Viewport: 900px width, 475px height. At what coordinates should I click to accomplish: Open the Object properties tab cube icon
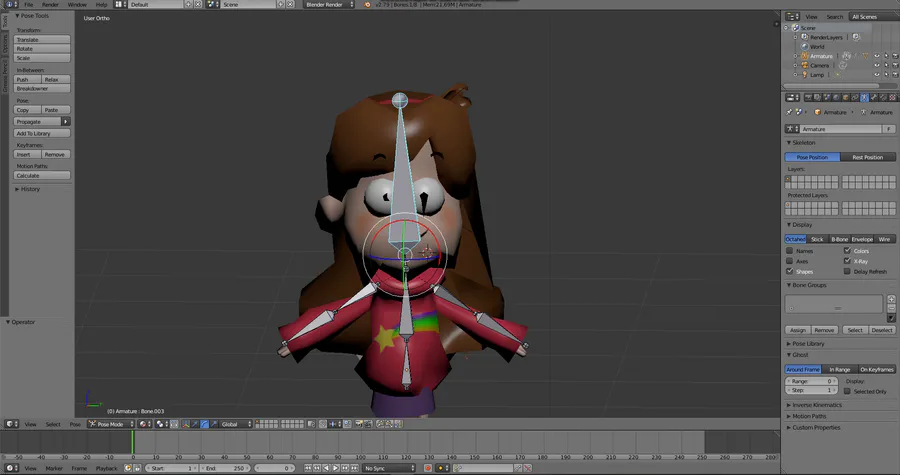[x=845, y=98]
